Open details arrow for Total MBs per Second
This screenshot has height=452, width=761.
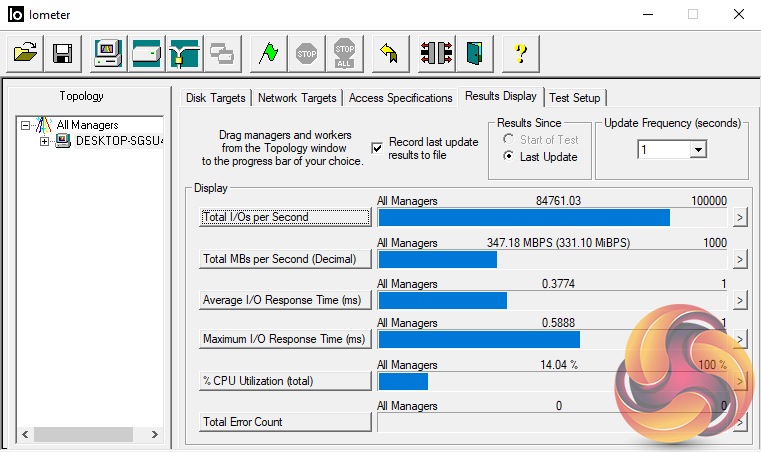point(740,259)
